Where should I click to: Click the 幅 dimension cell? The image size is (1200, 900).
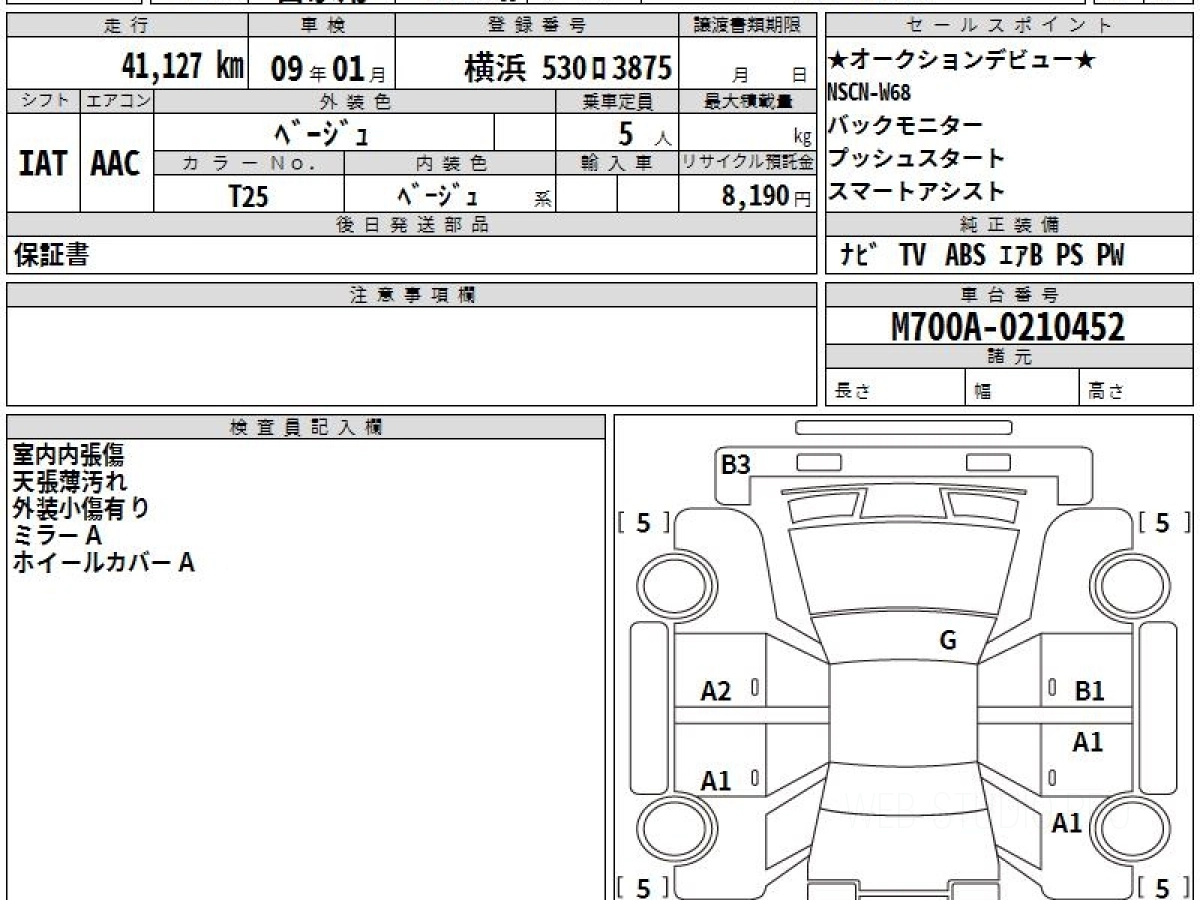[1022, 388]
